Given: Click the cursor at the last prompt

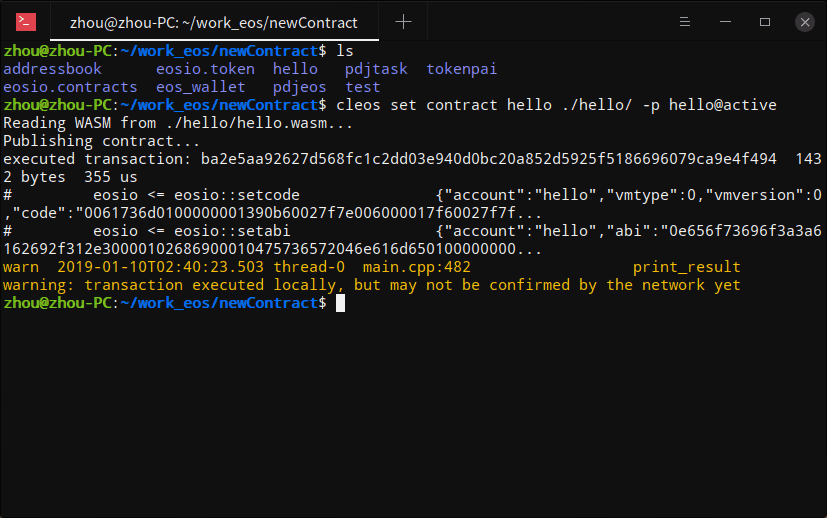Looking at the screenshot, I should tap(341, 303).
